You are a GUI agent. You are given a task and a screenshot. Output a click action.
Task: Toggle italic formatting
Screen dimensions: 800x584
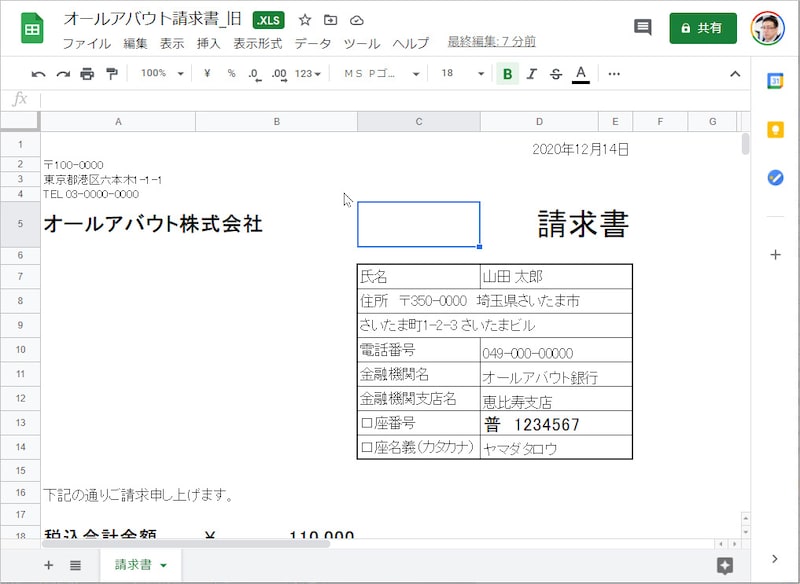coord(532,74)
